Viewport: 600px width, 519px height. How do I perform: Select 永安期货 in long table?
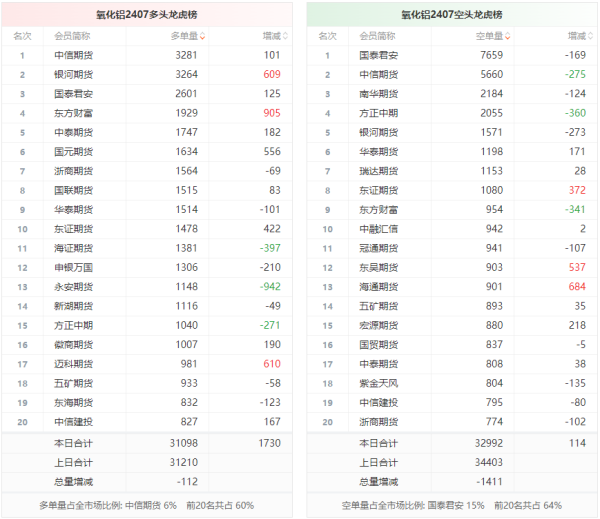click(73, 287)
